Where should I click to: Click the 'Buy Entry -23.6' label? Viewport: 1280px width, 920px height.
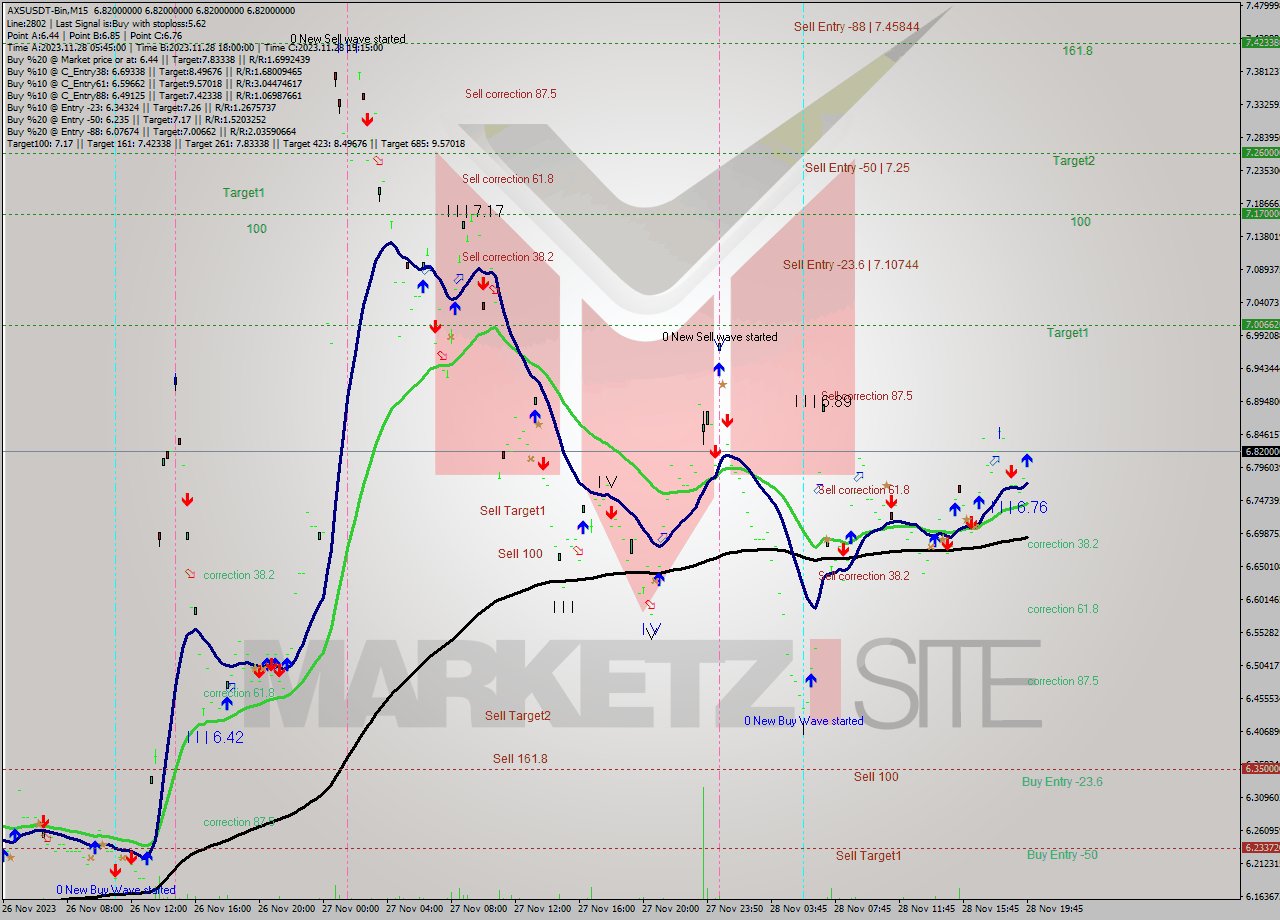[x=1062, y=782]
